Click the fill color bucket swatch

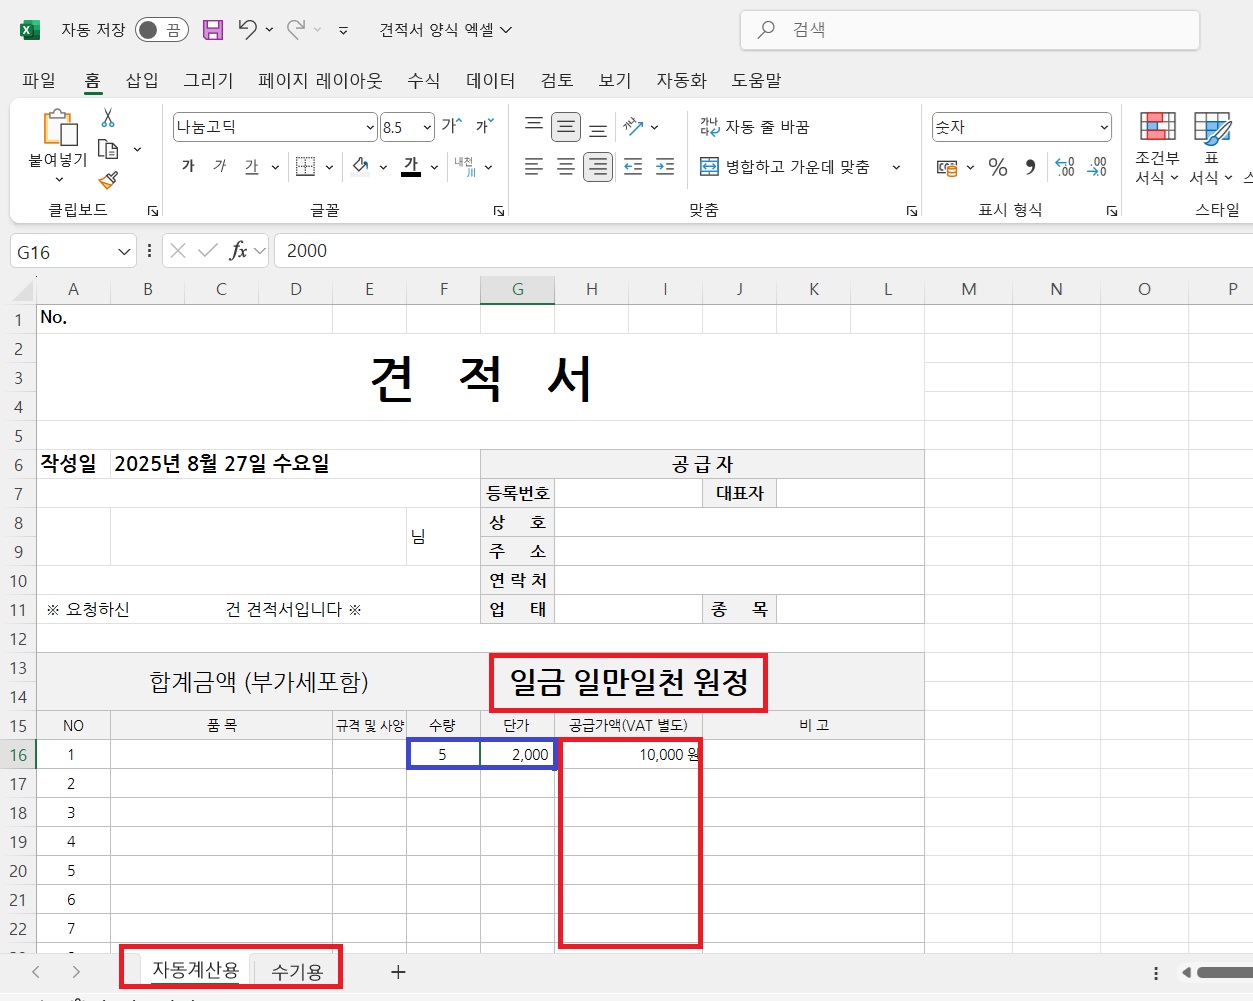pos(361,167)
